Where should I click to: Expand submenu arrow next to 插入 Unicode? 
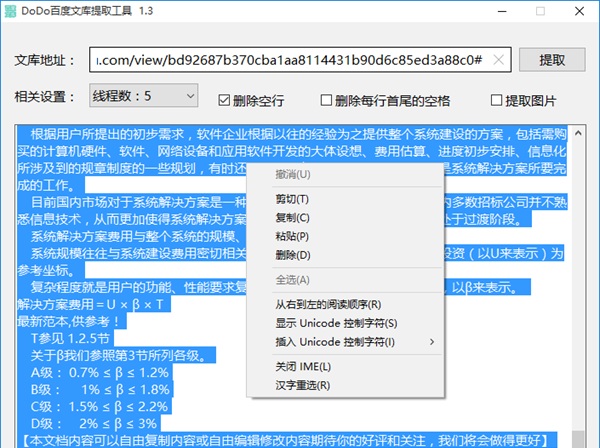[432, 342]
